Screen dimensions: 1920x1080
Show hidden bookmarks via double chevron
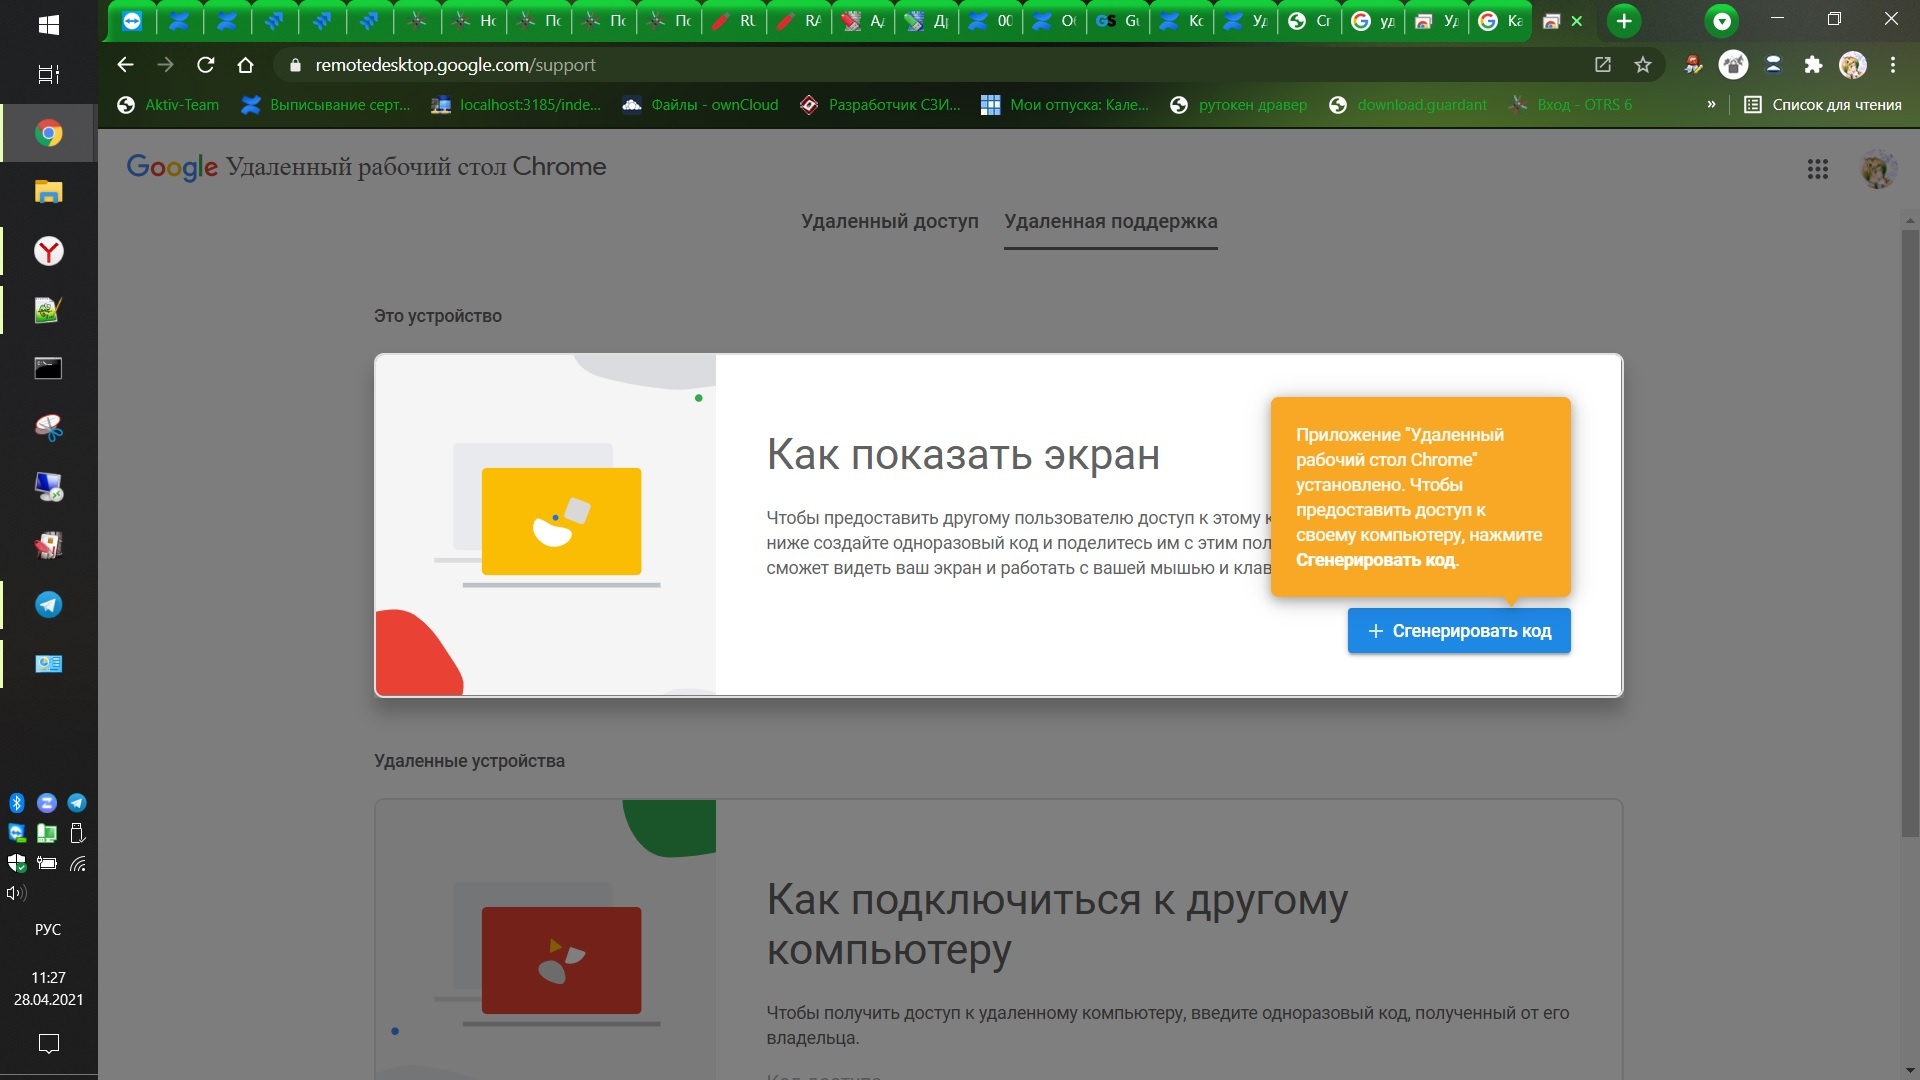(1712, 105)
